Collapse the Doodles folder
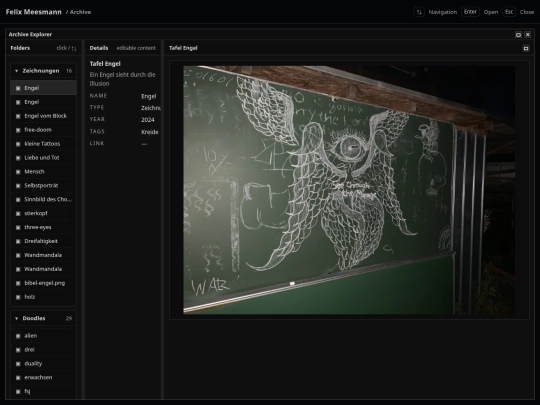The height and width of the screenshot is (405, 540). tap(43, 319)
